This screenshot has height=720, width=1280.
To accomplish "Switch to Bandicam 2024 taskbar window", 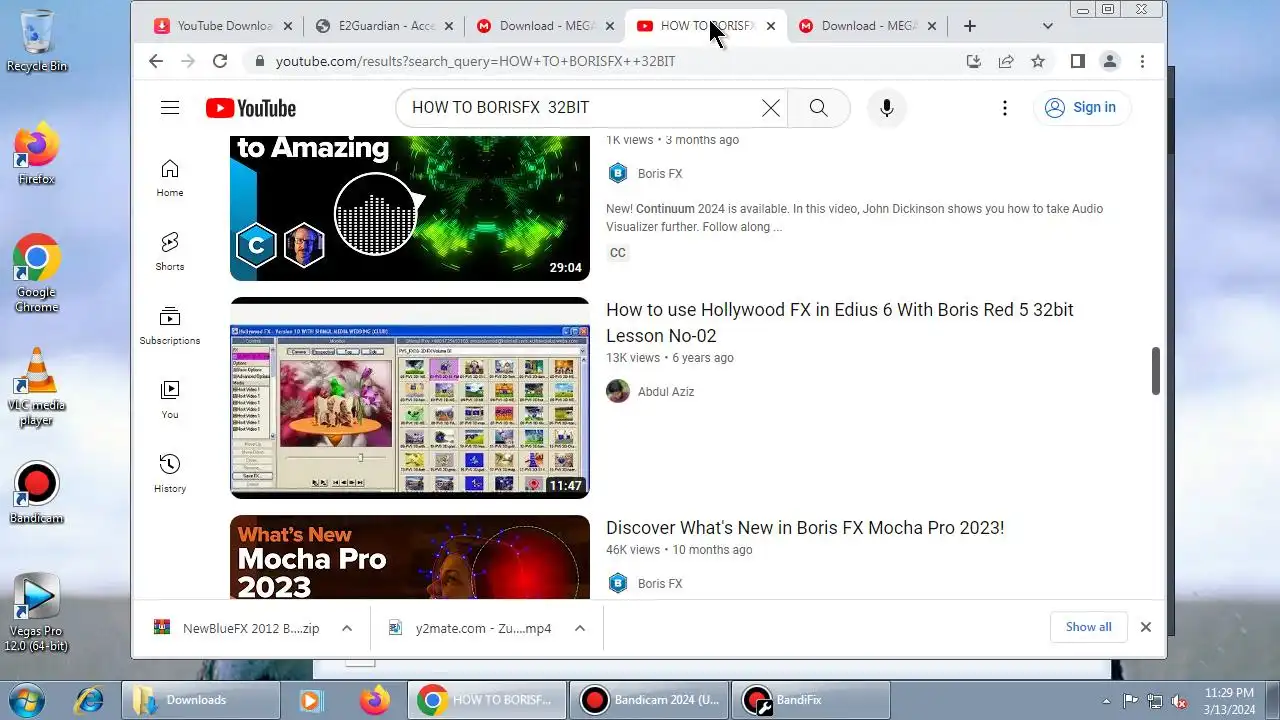I will tap(649, 700).
